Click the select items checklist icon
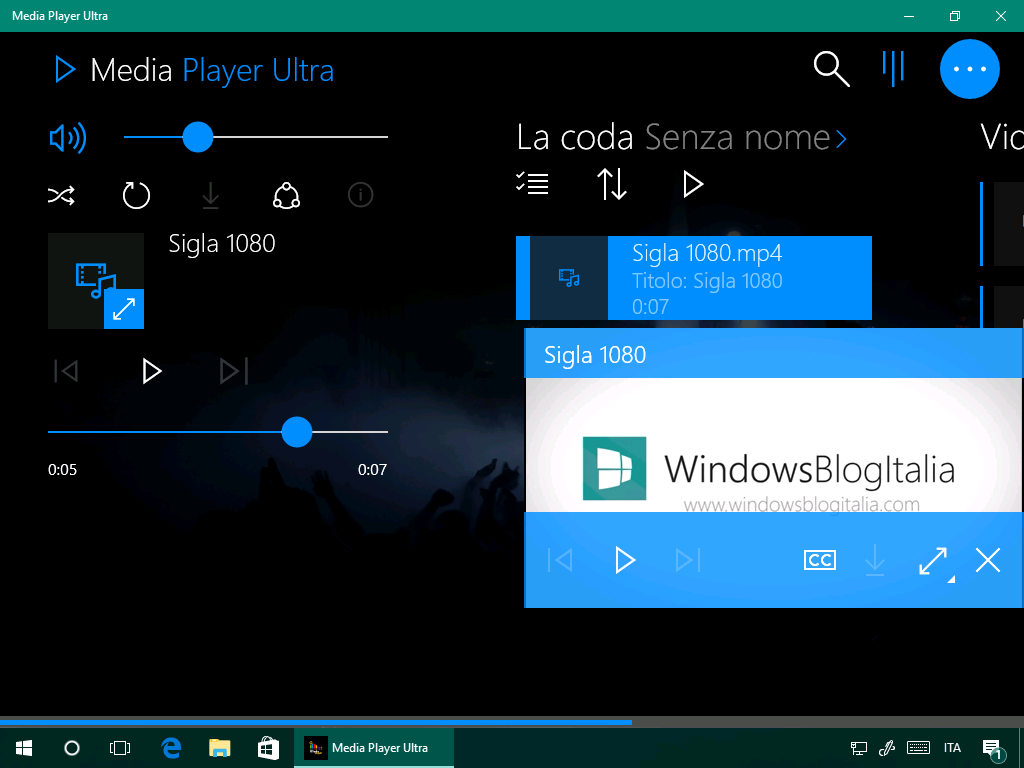1024x768 pixels. click(x=532, y=184)
